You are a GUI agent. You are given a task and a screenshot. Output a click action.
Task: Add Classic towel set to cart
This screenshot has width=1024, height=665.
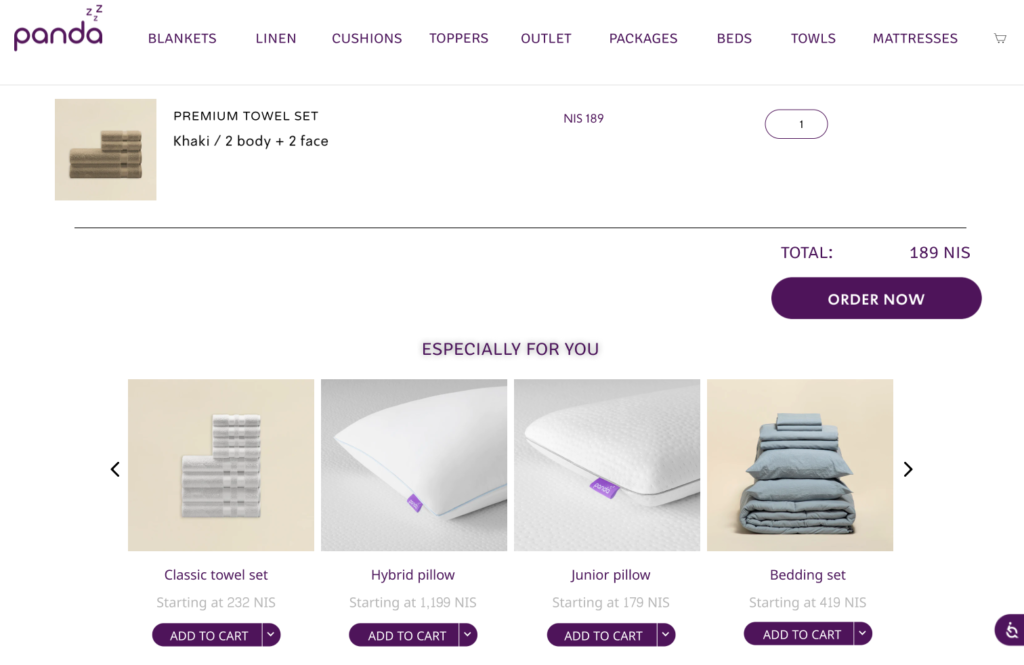click(x=208, y=636)
